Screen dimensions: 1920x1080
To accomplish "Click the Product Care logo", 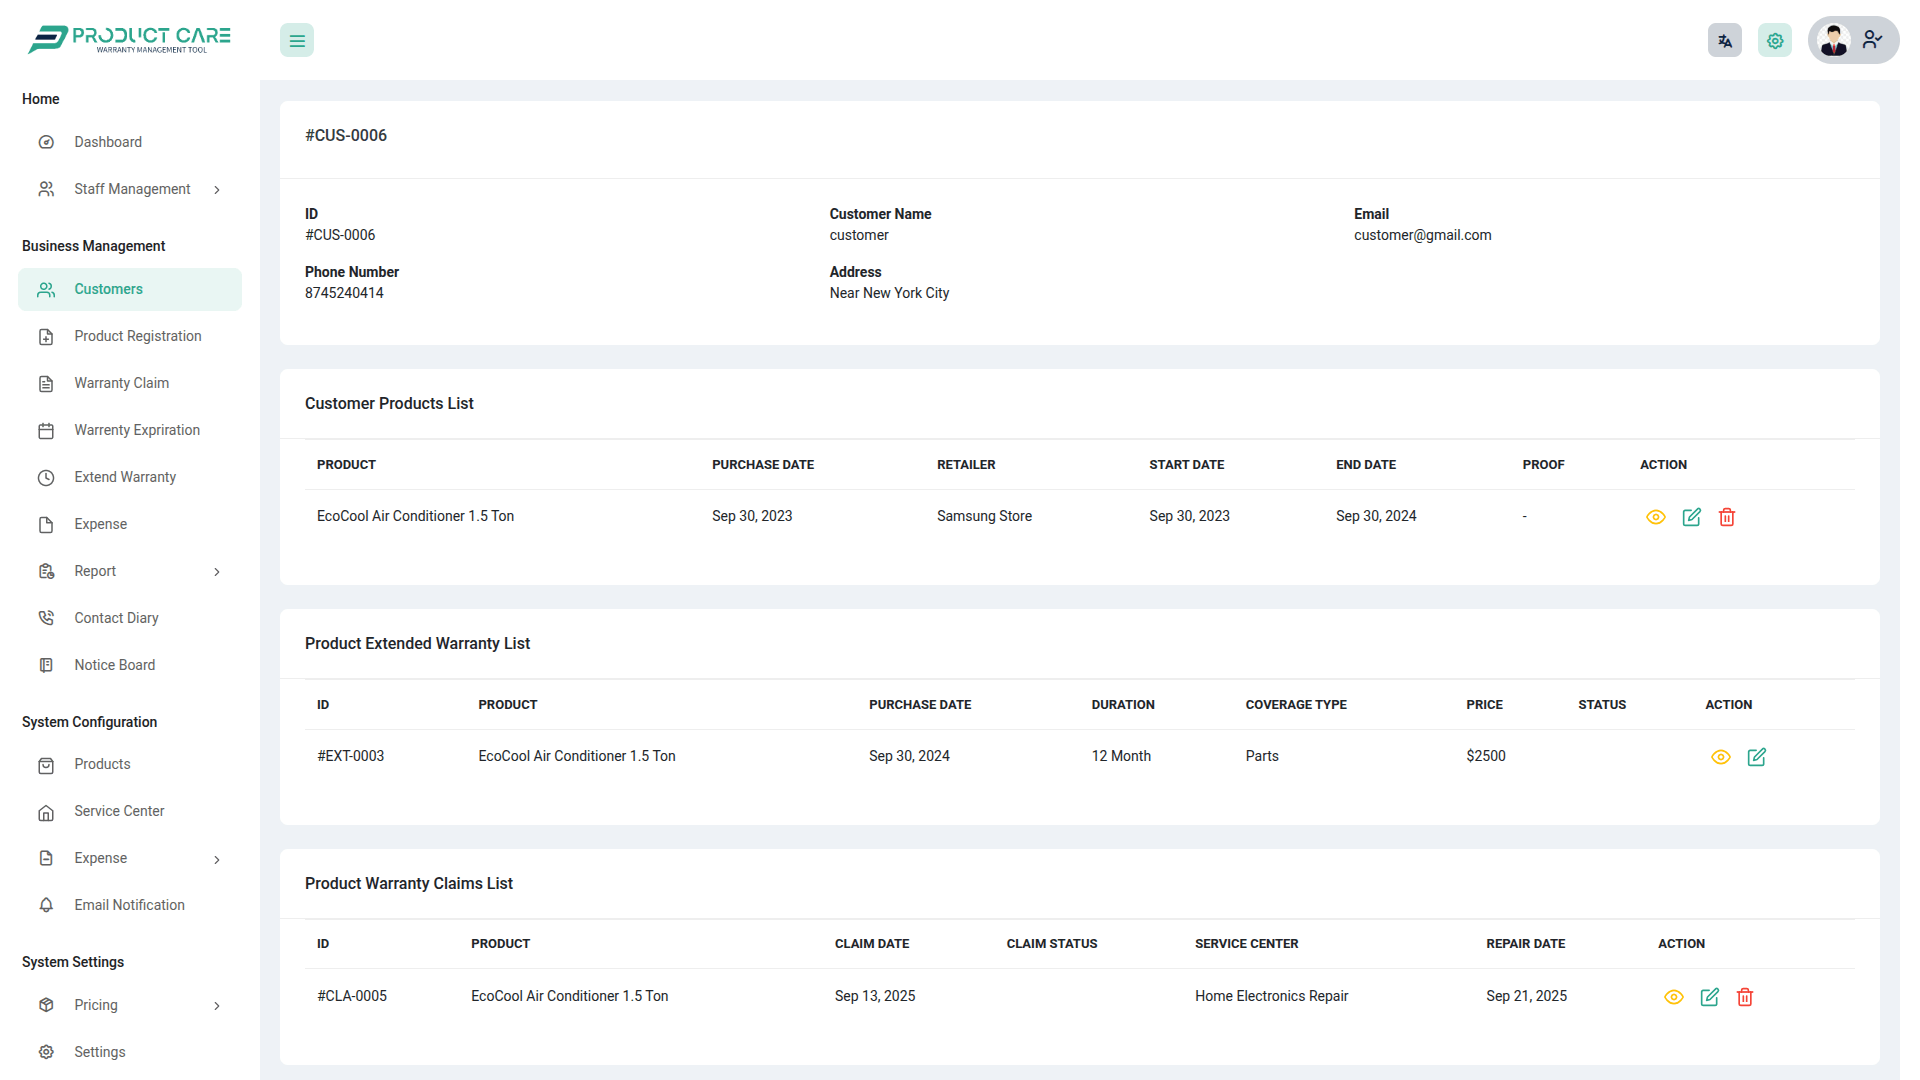I will coord(130,39).
